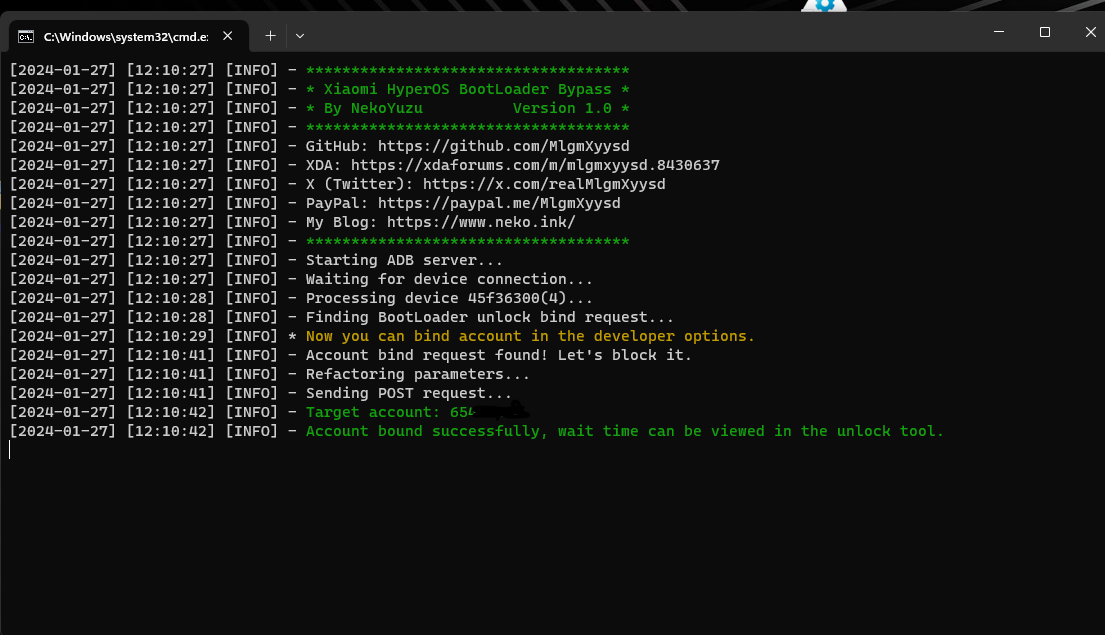Click the yellow 'Now you can bind account' message

[x=531, y=337]
